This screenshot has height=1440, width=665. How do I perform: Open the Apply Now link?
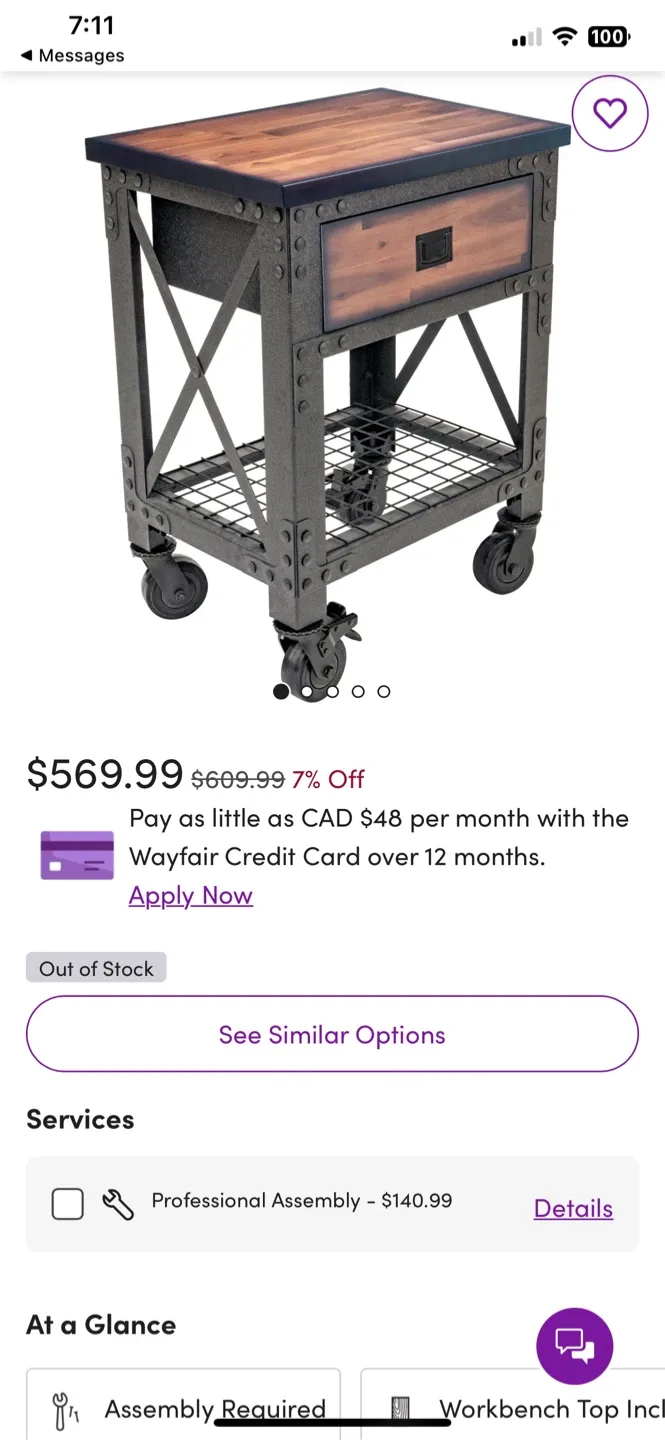pos(190,895)
